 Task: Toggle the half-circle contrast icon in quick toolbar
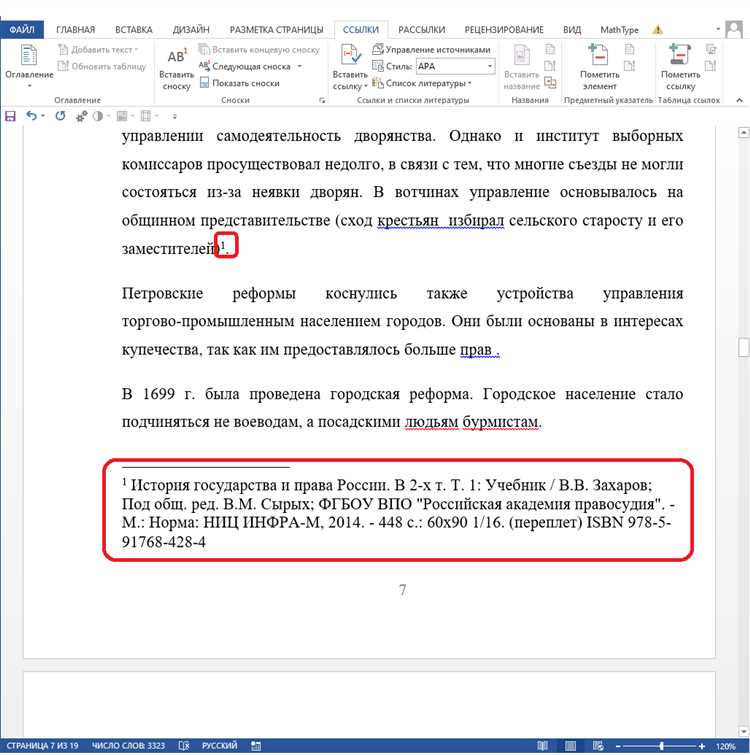[98, 116]
